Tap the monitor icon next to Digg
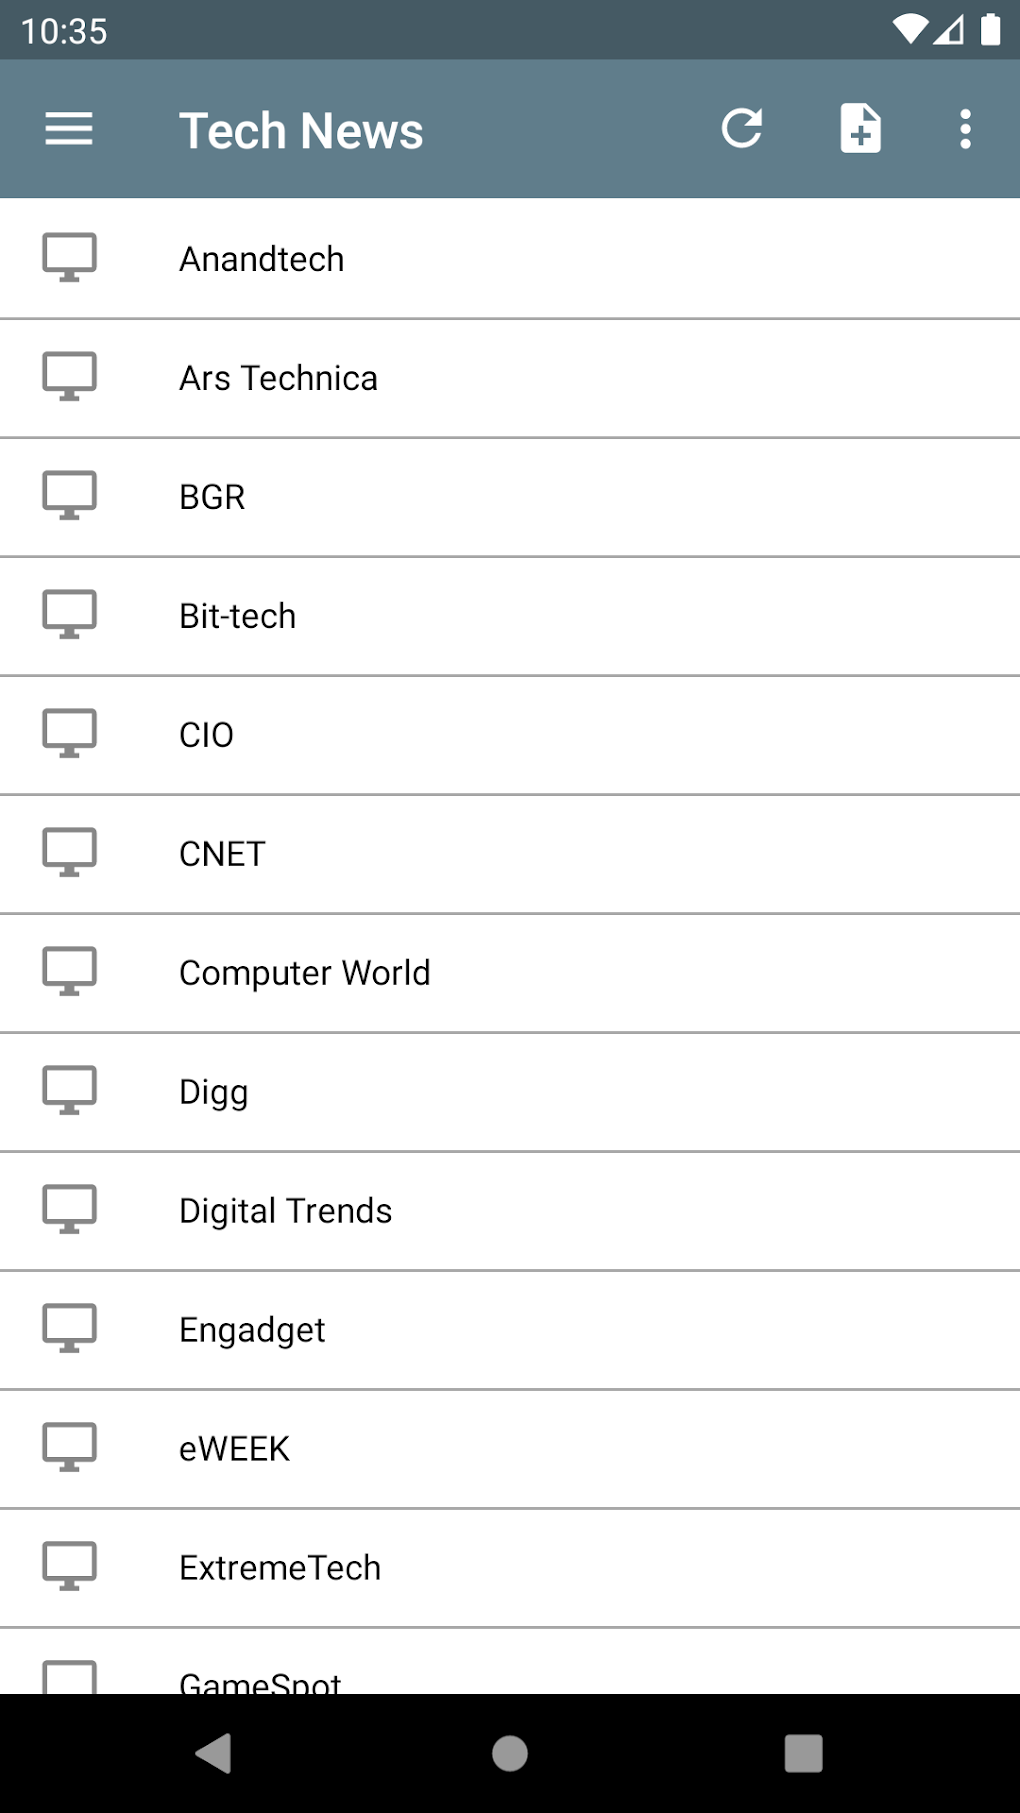 [69, 1091]
